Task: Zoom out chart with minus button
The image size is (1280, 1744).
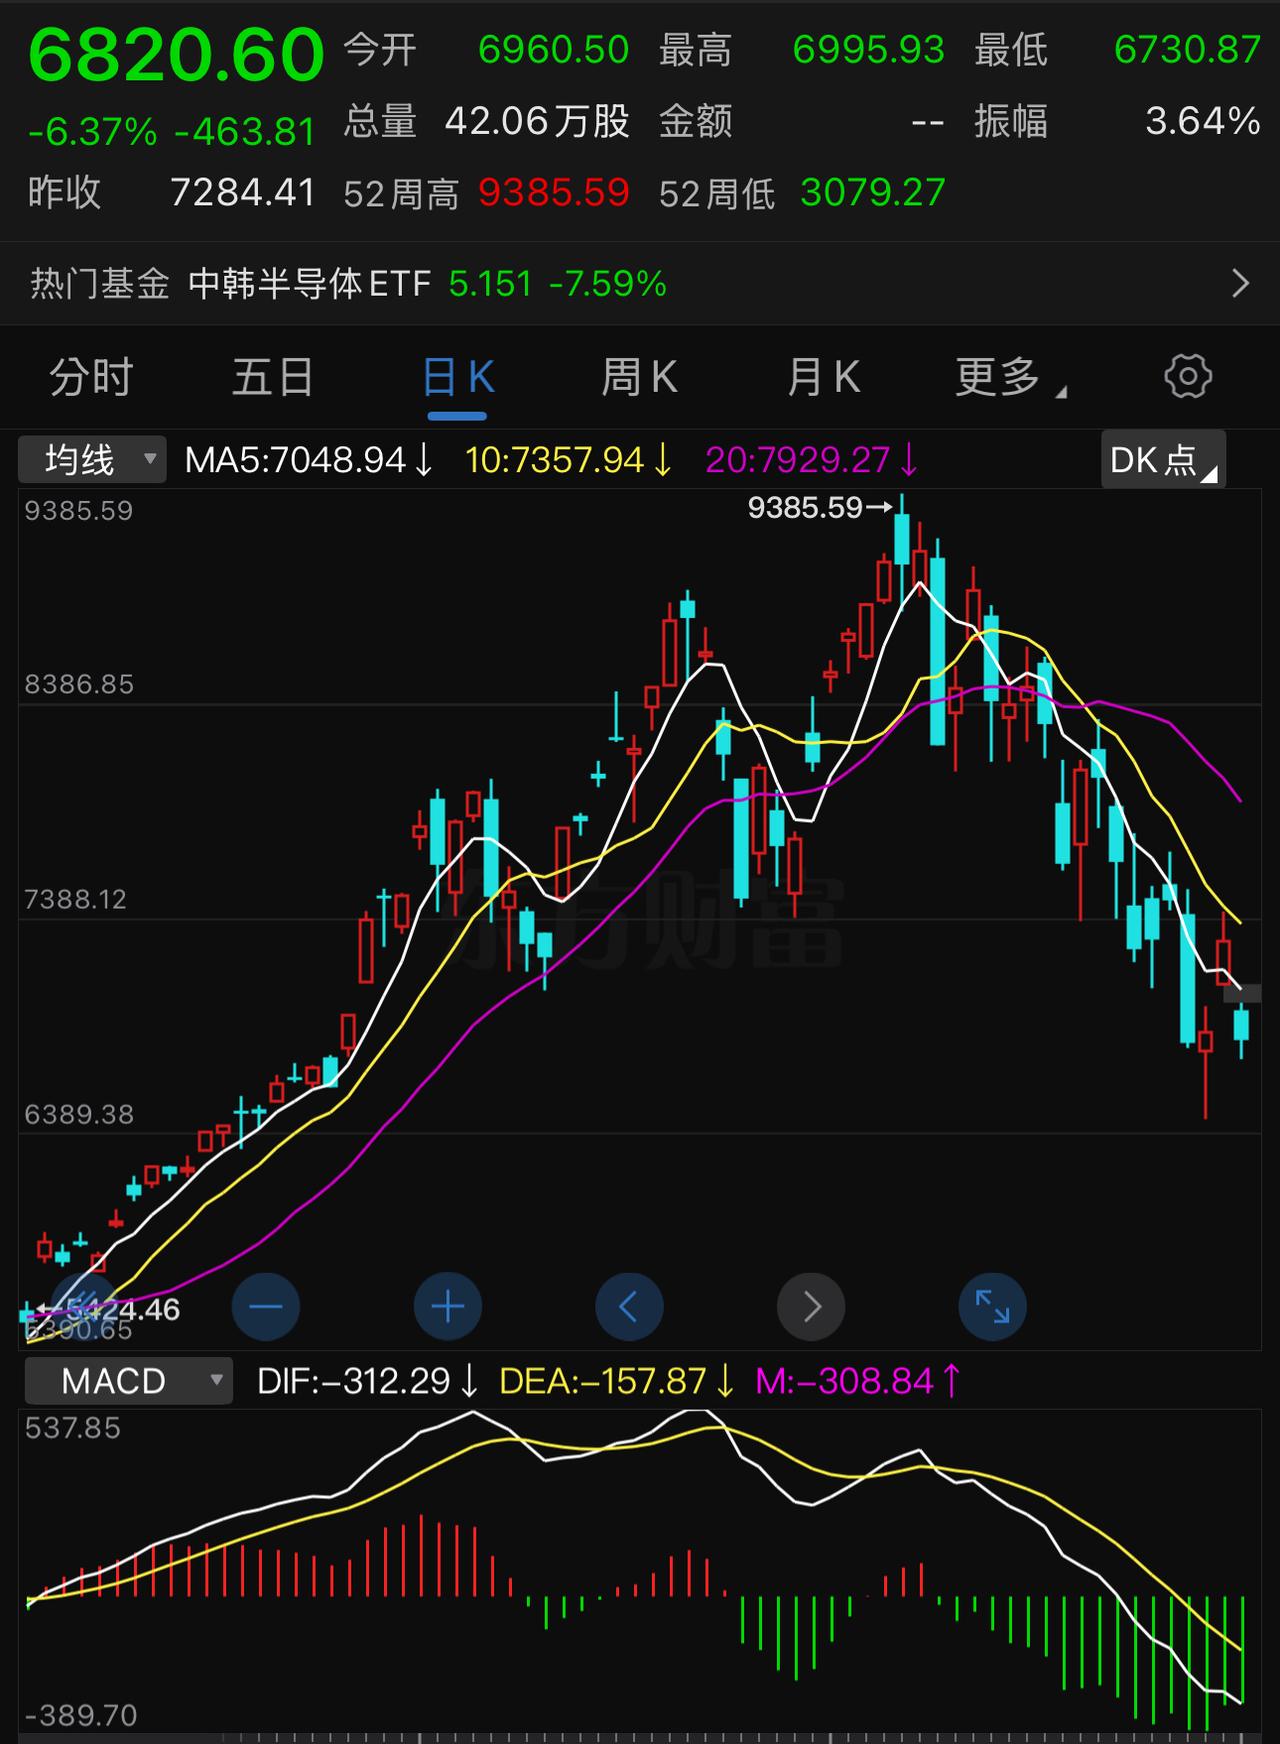Action: coord(266,1306)
